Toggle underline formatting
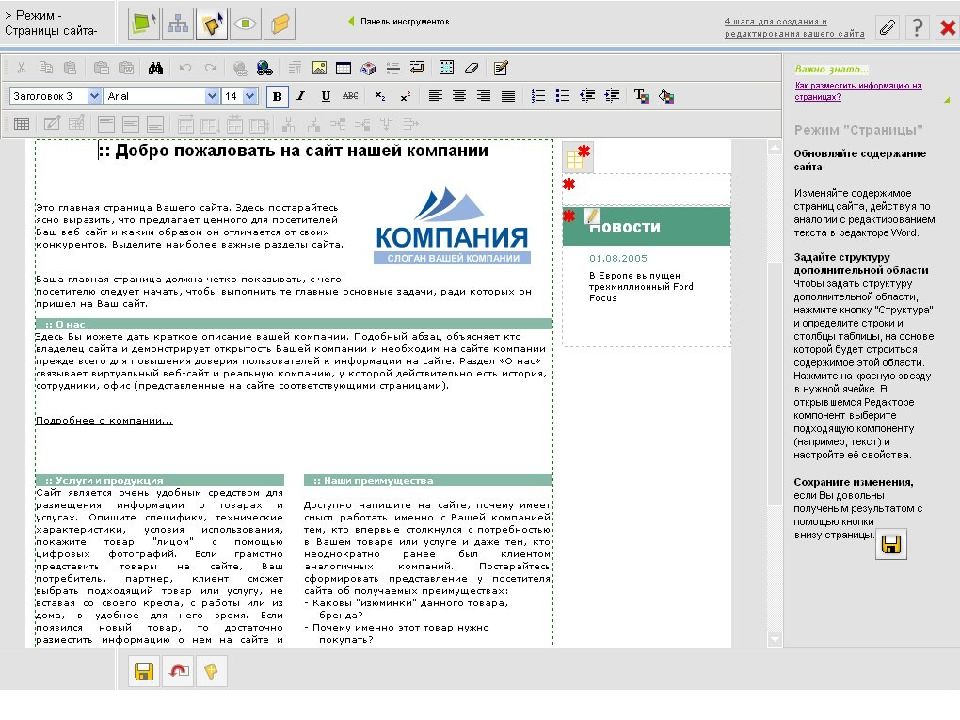This screenshot has height=720, width=960. [326, 96]
